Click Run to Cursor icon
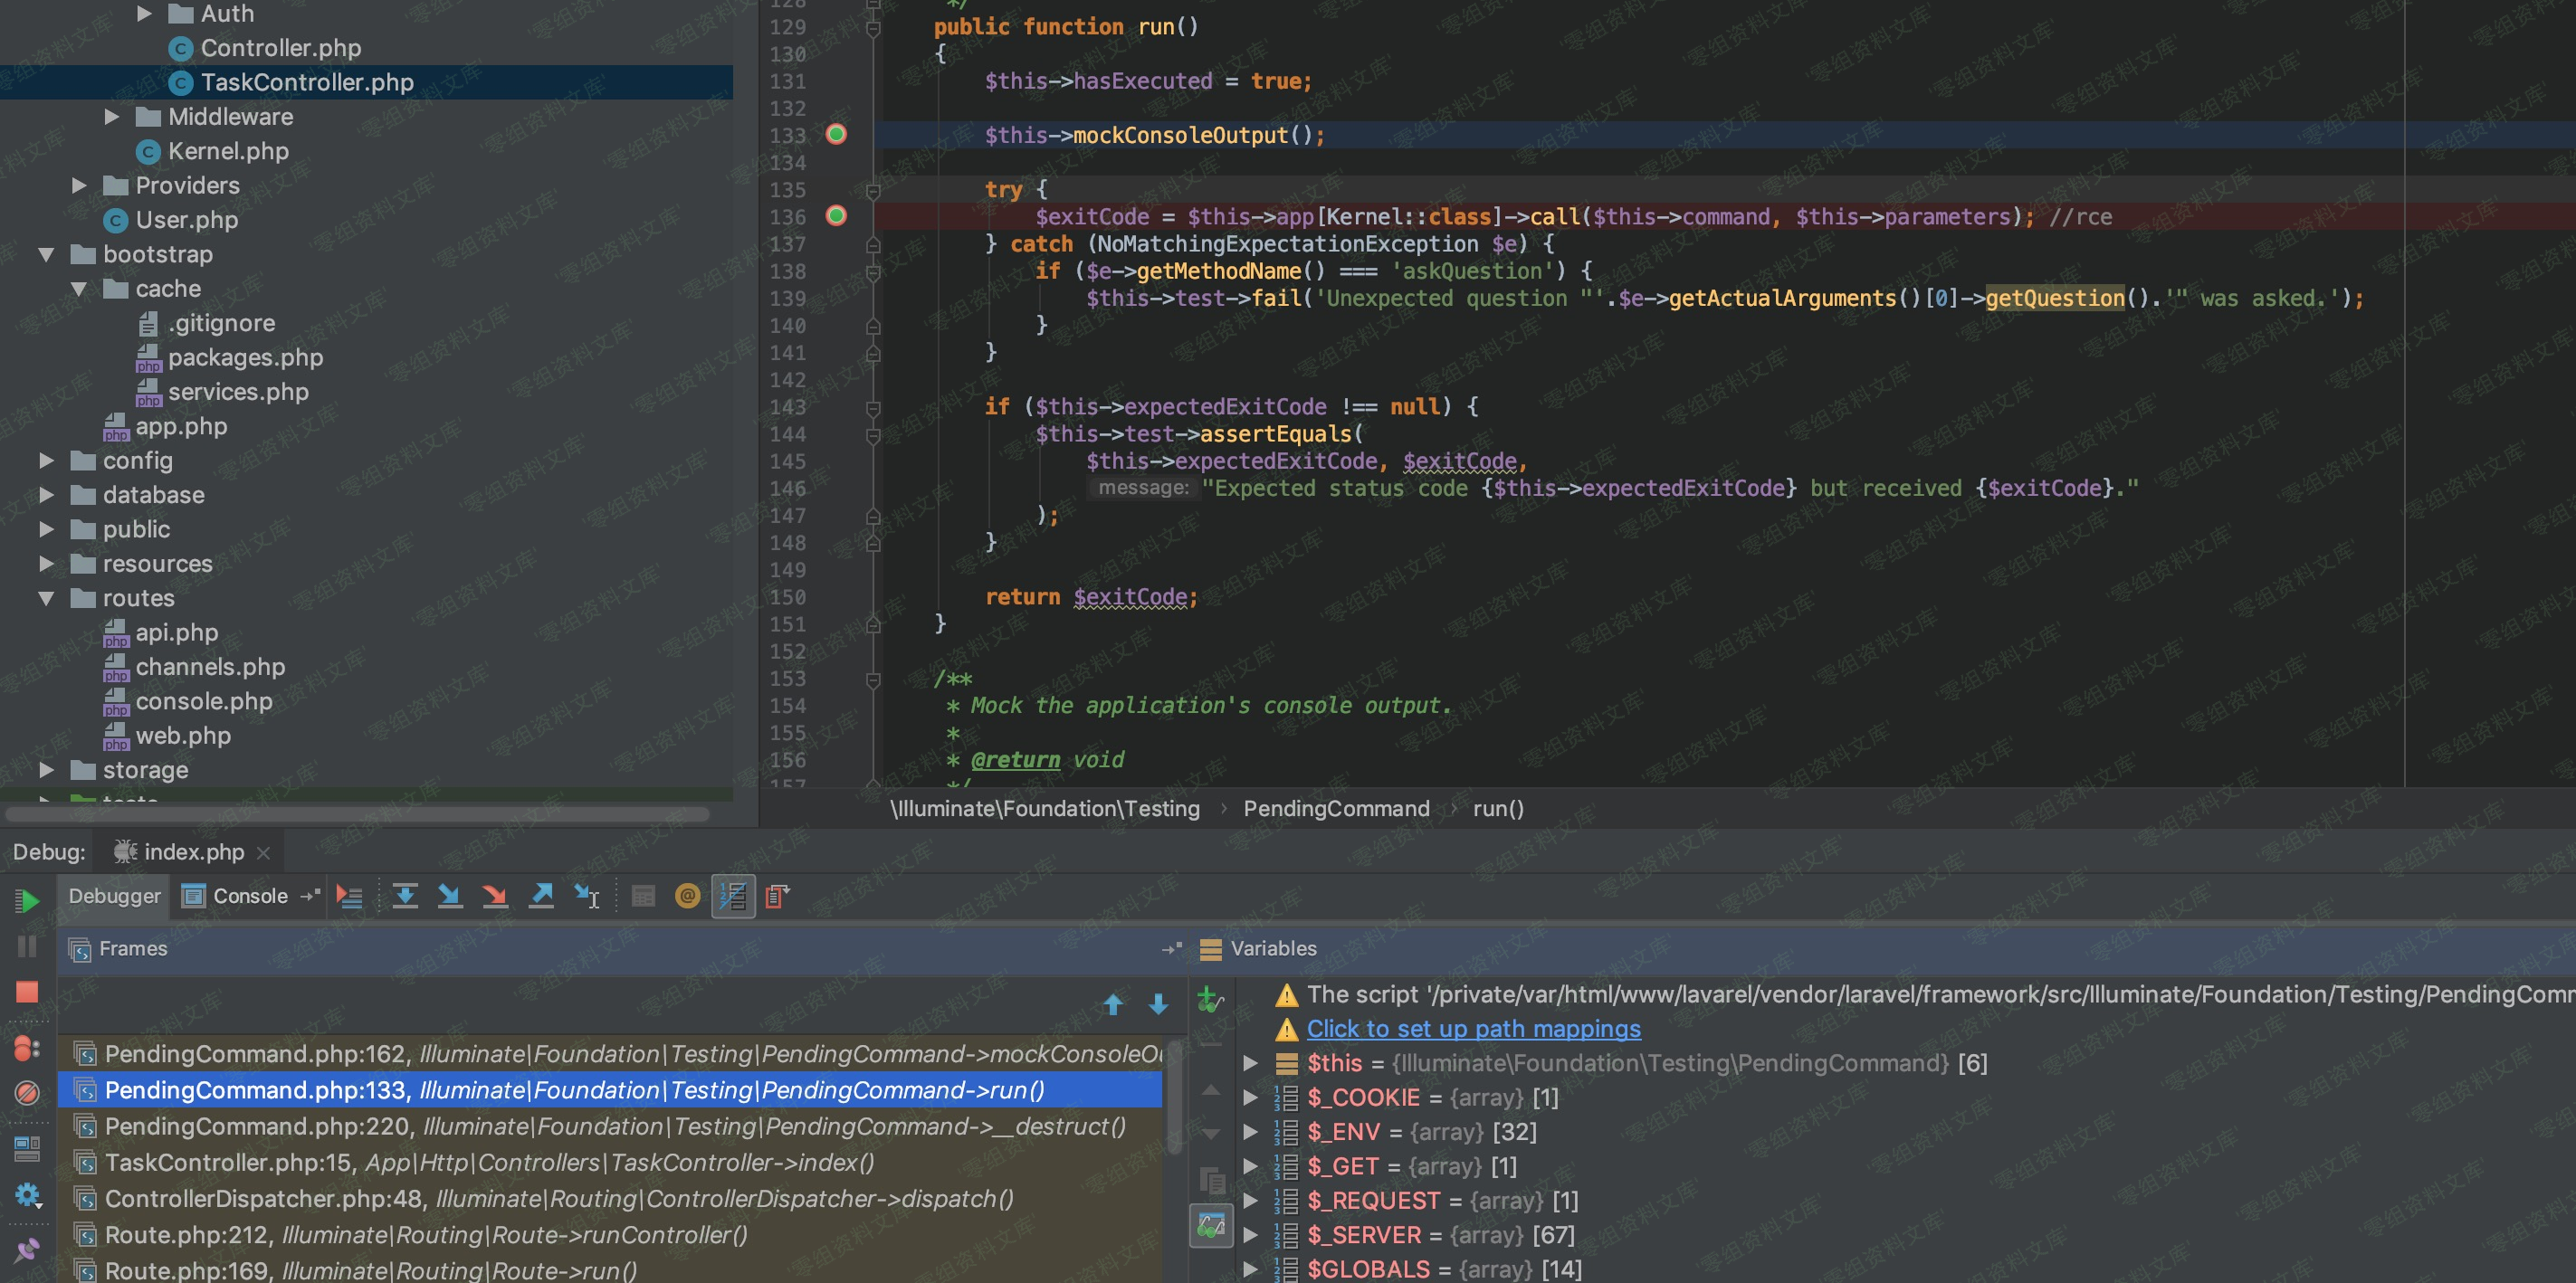 587,896
